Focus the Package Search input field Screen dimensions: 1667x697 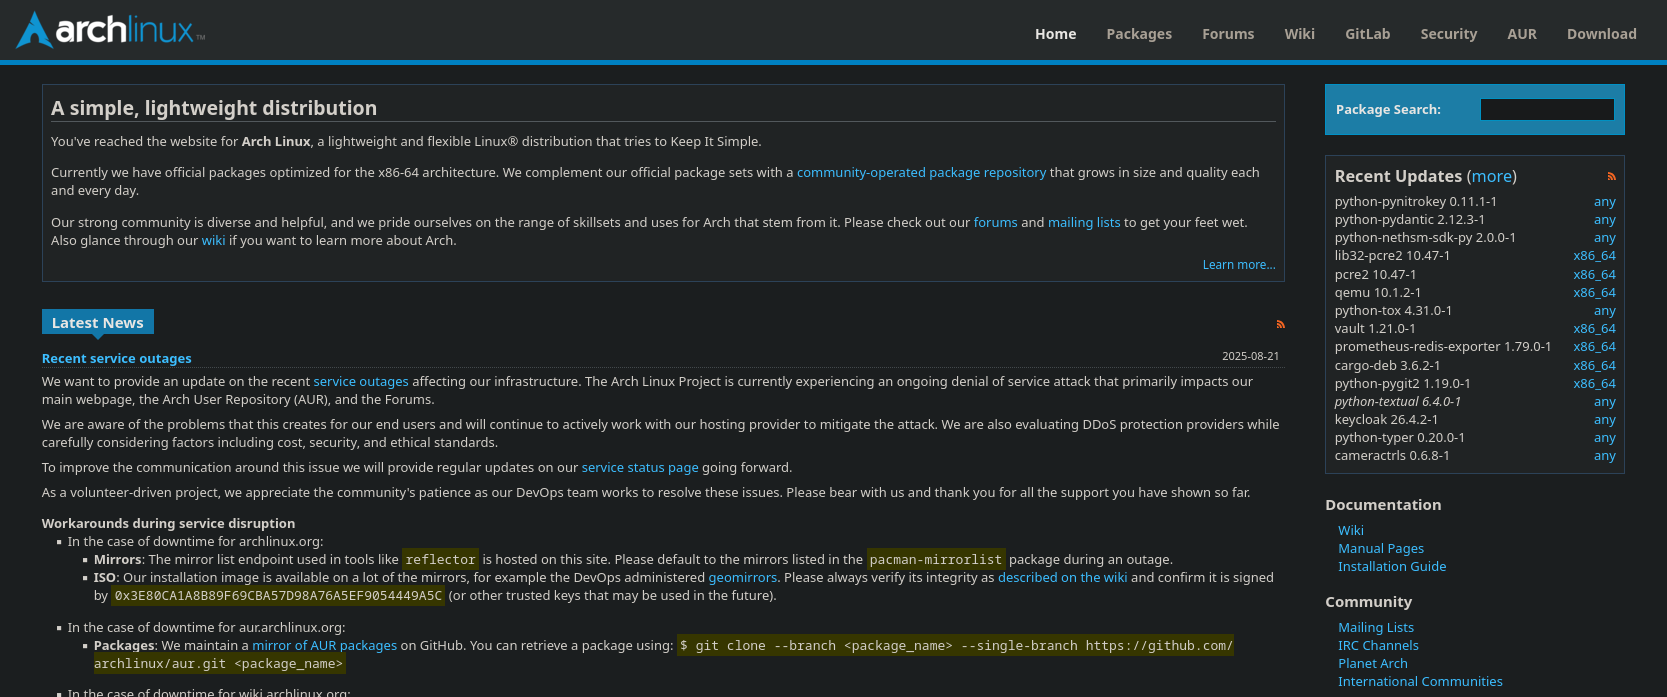tap(1547, 109)
